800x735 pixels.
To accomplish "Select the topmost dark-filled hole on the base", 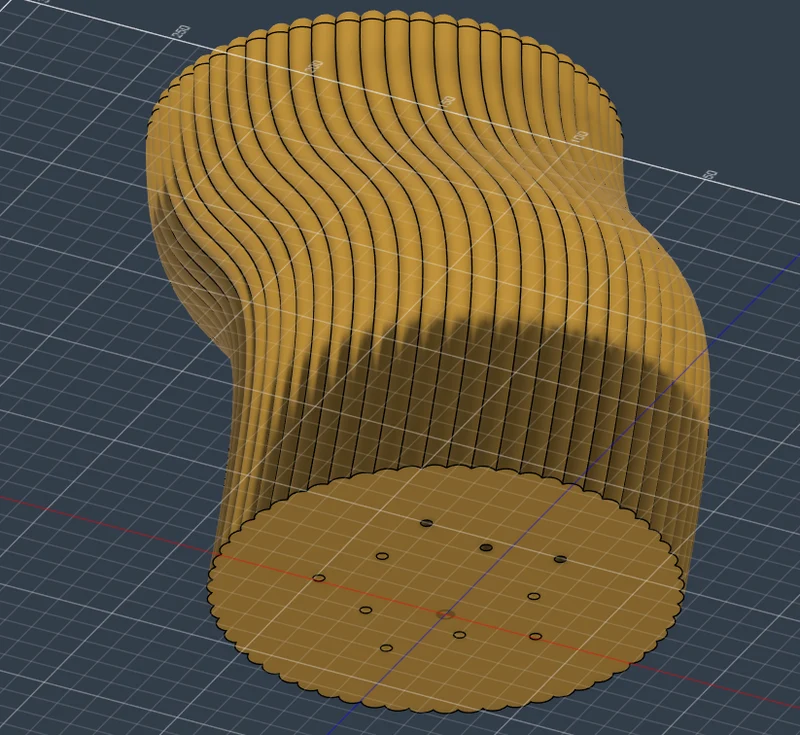I will click(x=427, y=523).
